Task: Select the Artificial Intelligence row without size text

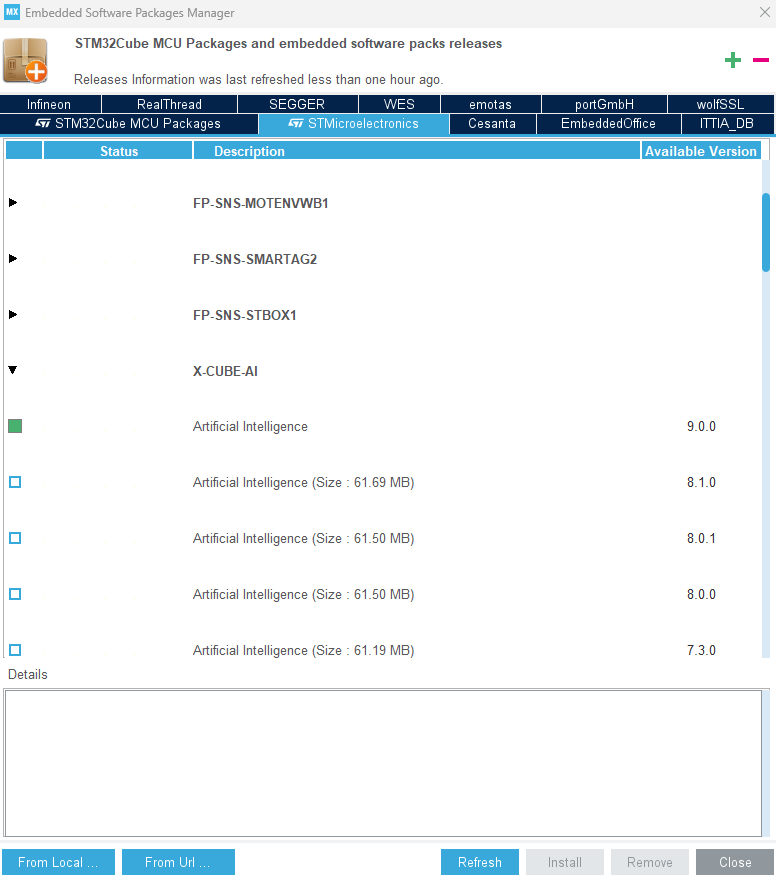Action: pos(250,427)
